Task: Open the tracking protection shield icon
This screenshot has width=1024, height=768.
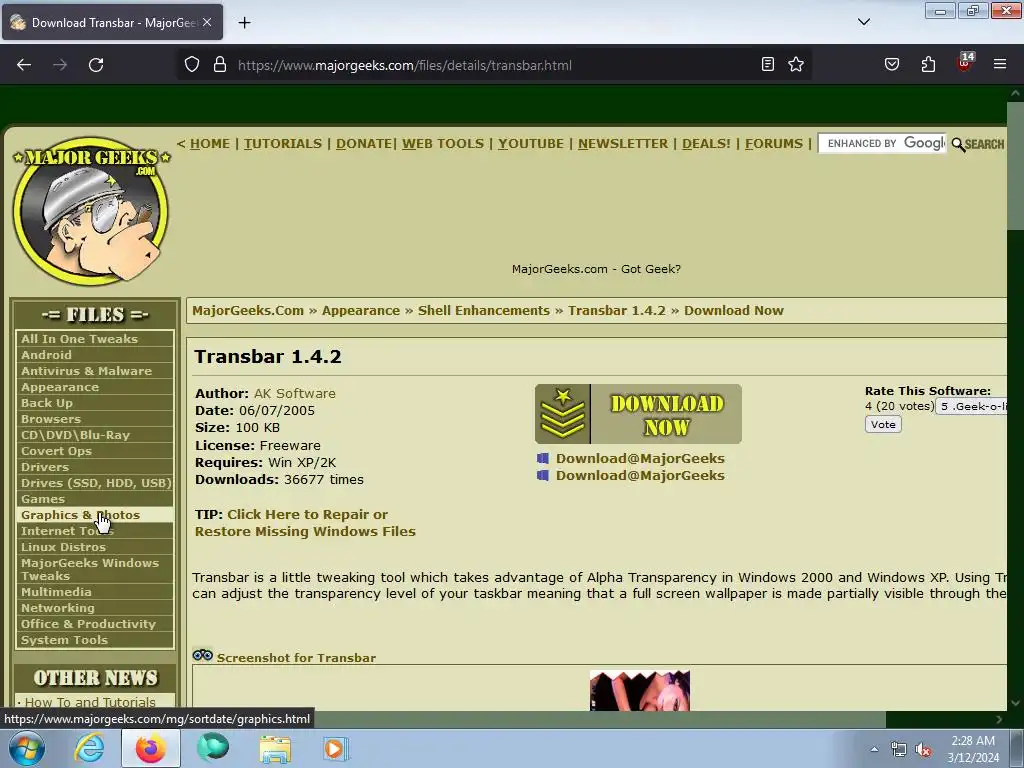Action: pos(191,65)
